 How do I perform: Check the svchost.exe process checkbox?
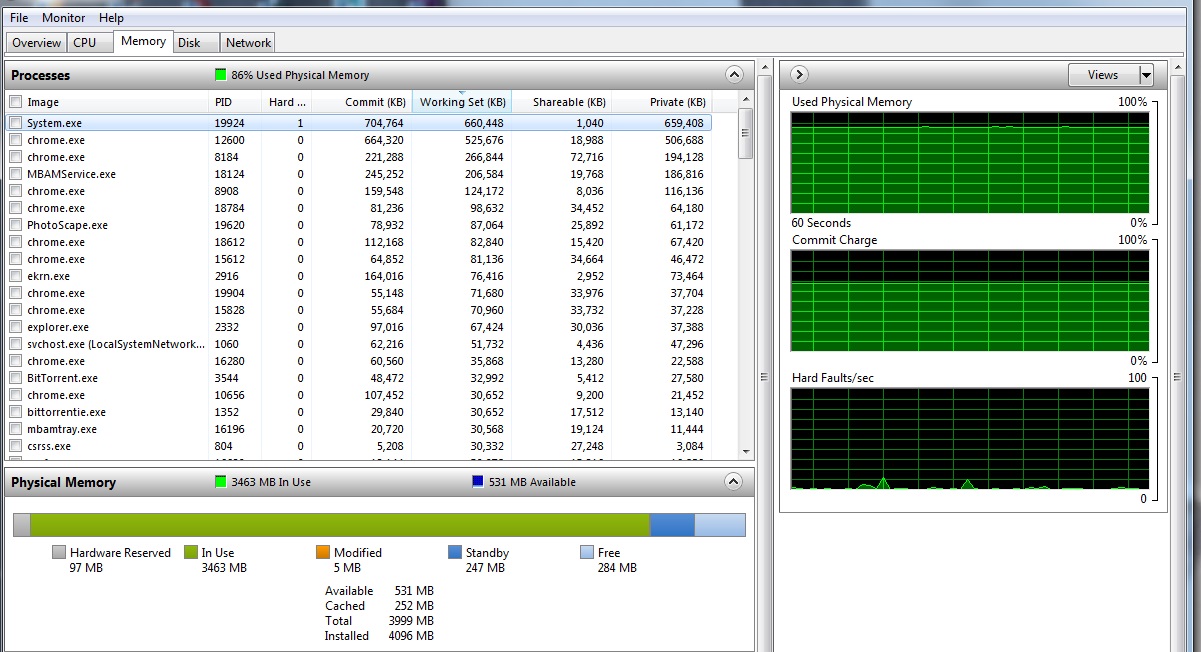15,344
